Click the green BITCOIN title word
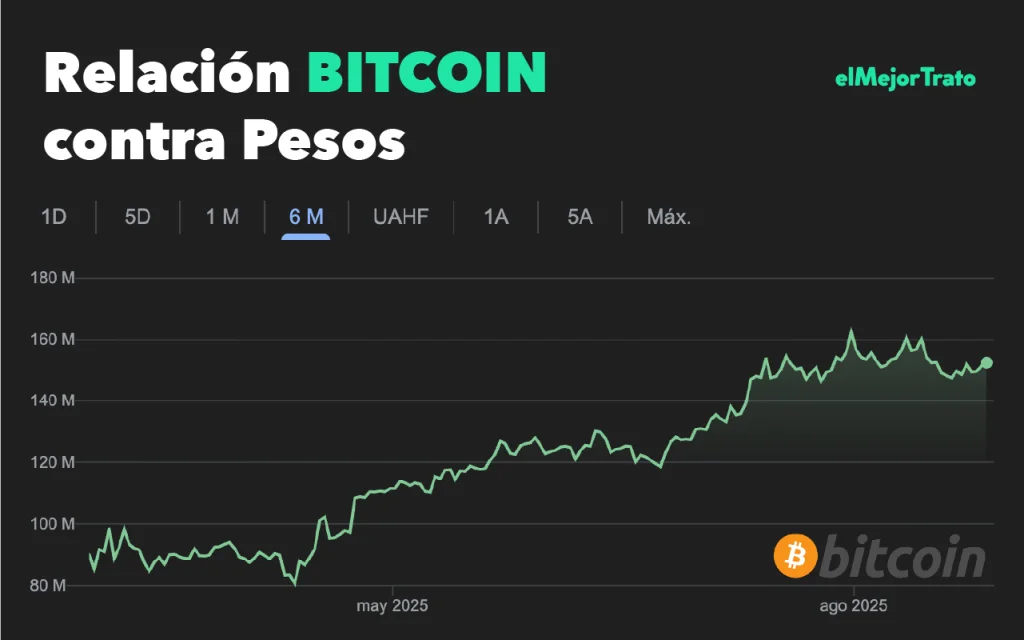 coord(427,72)
